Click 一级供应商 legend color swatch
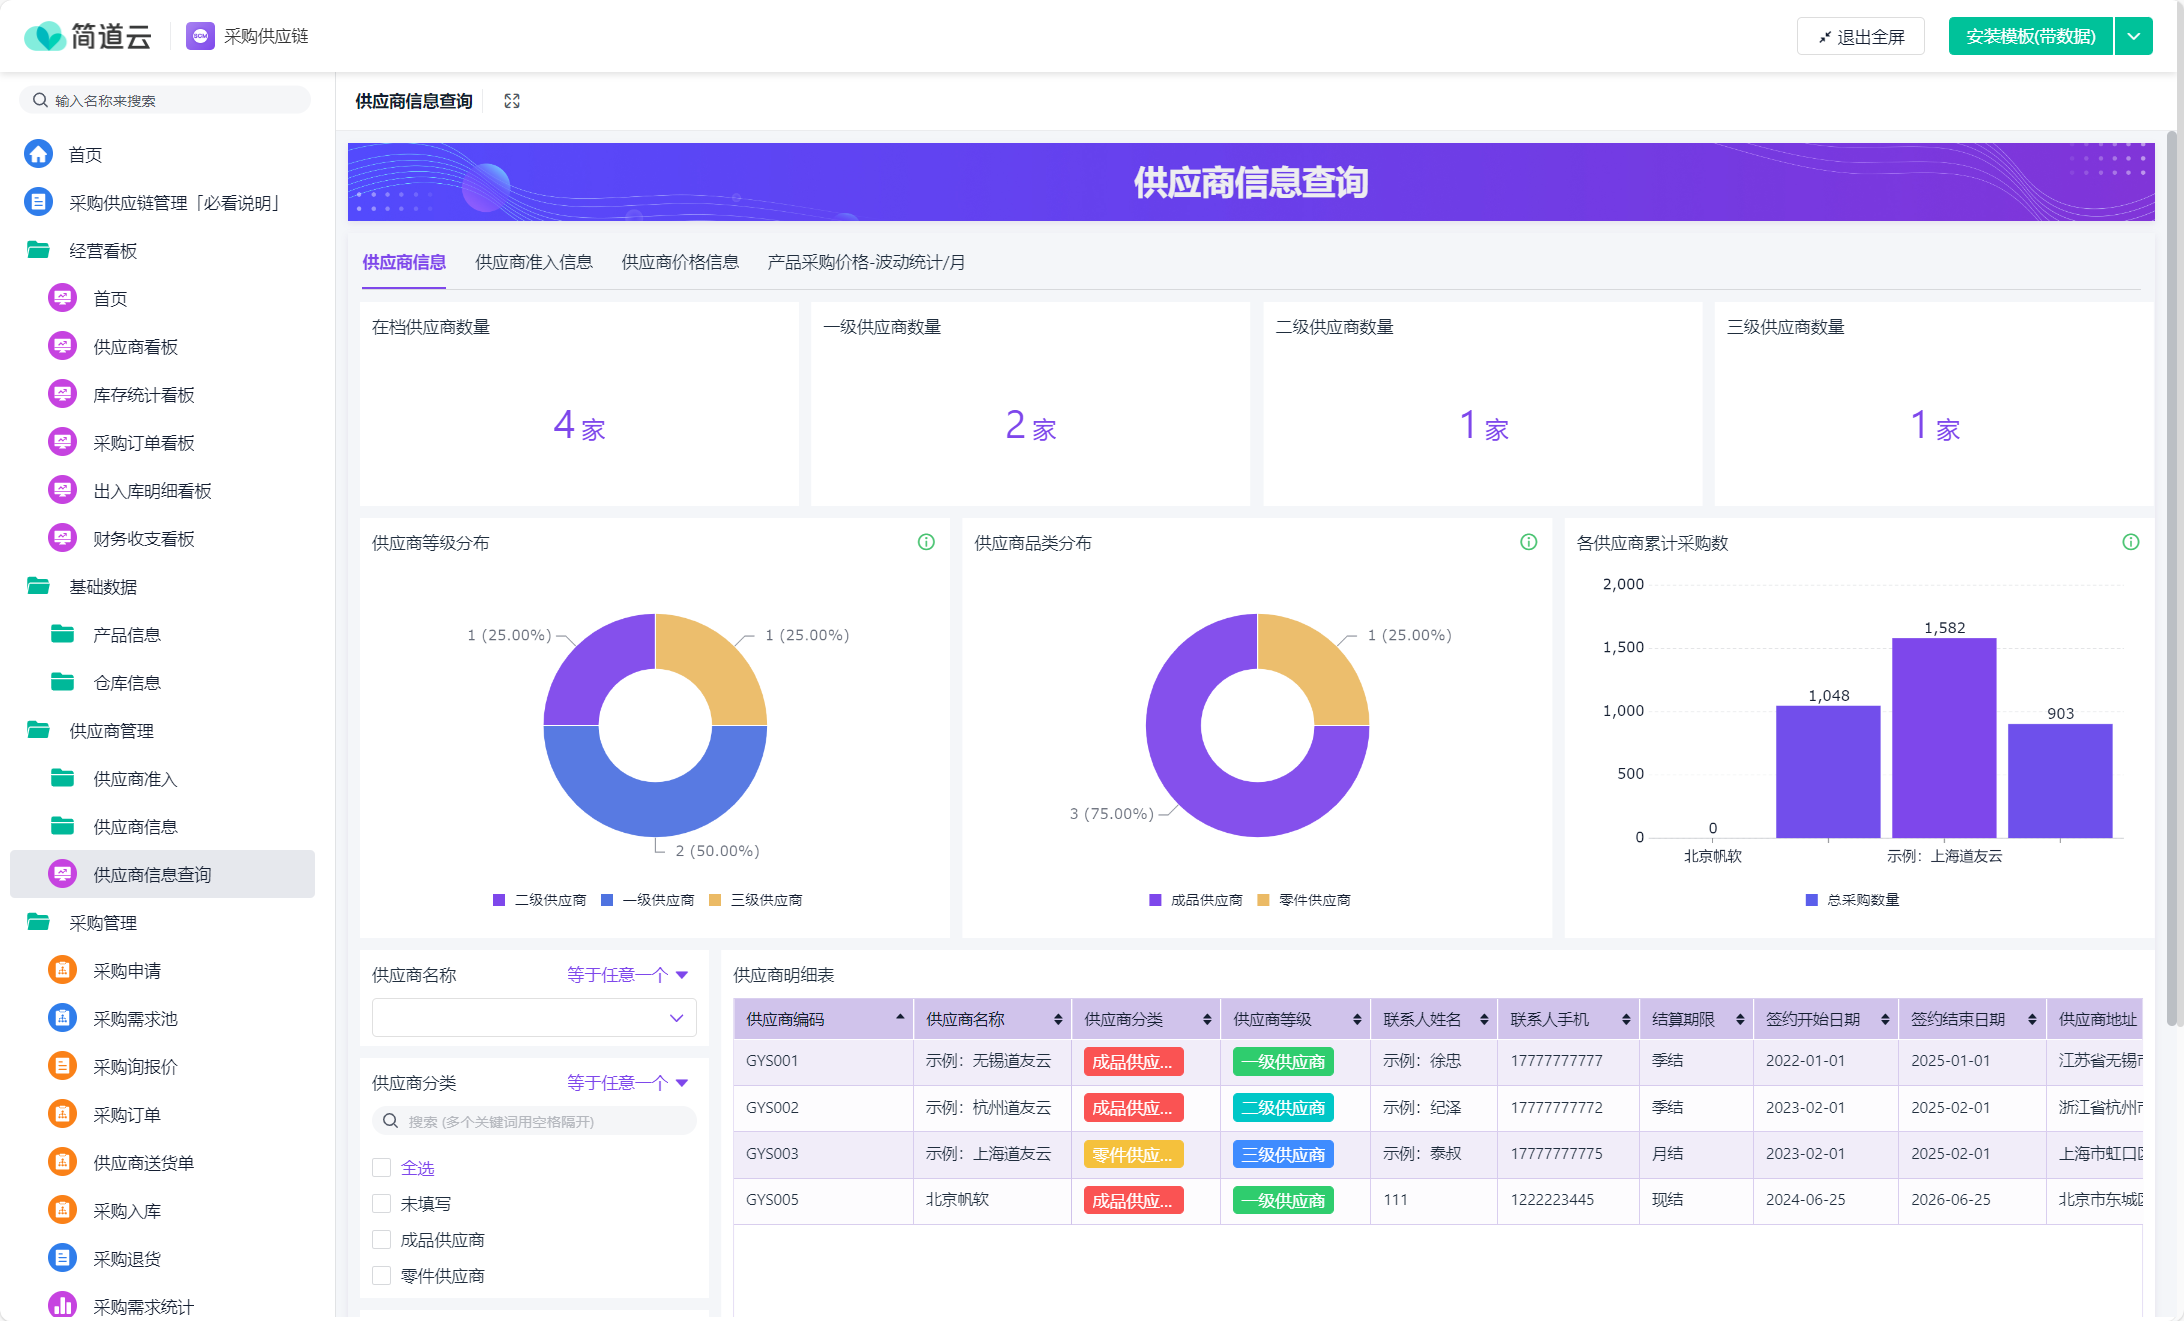The height and width of the screenshot is (1321, 2184). (607, 900)
